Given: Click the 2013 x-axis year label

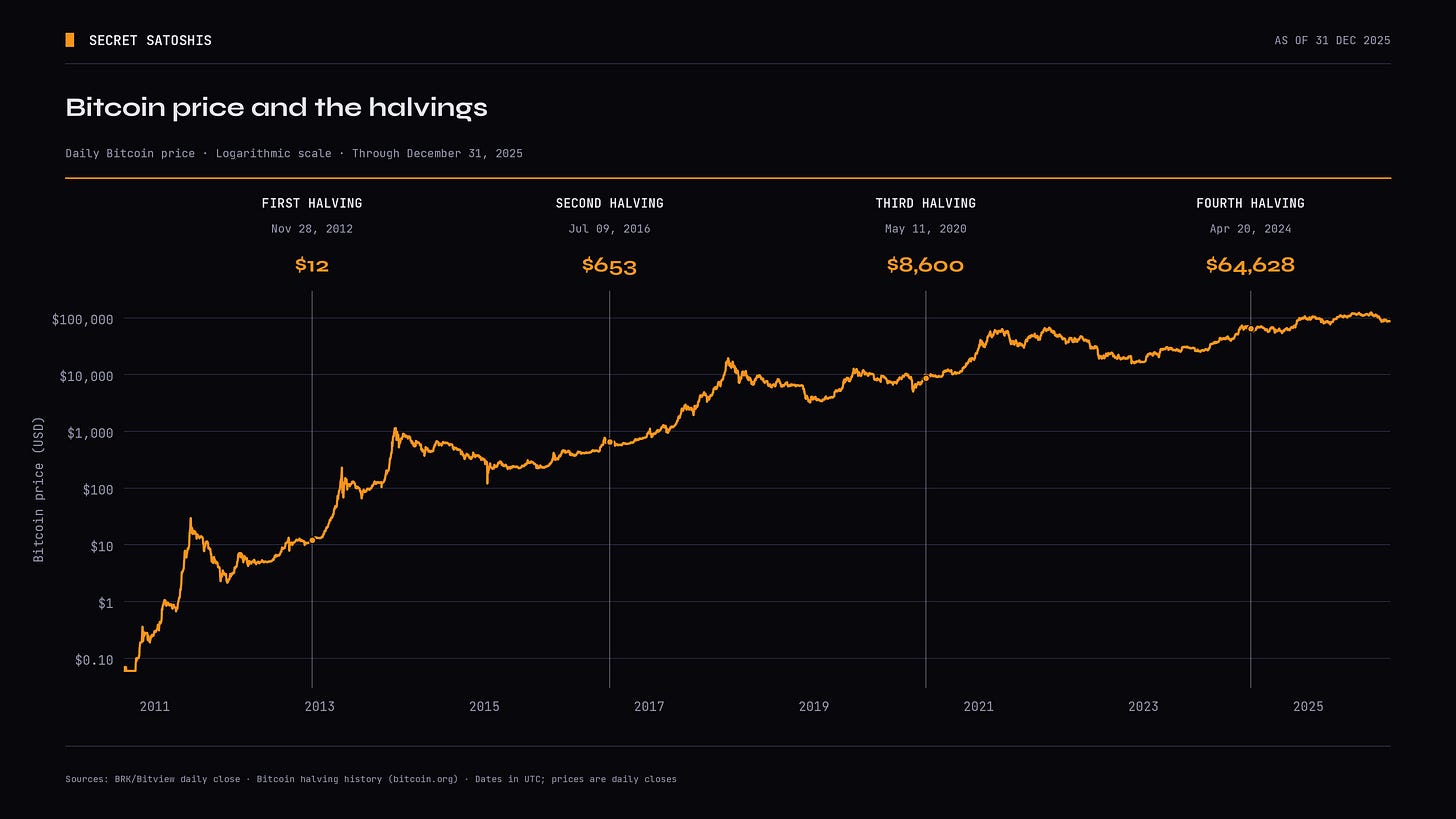Looking at the screenshot, I should point(320,706).
